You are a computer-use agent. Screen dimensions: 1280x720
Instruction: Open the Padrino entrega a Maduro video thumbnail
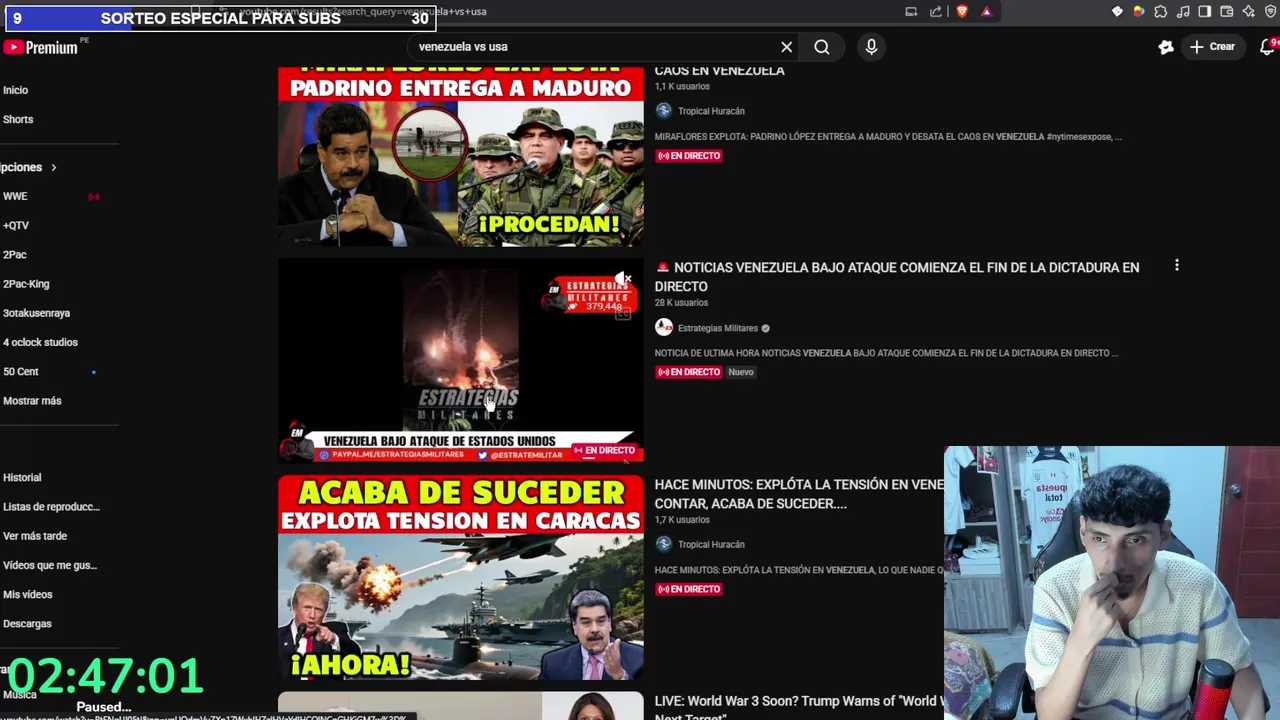[461, 156]
